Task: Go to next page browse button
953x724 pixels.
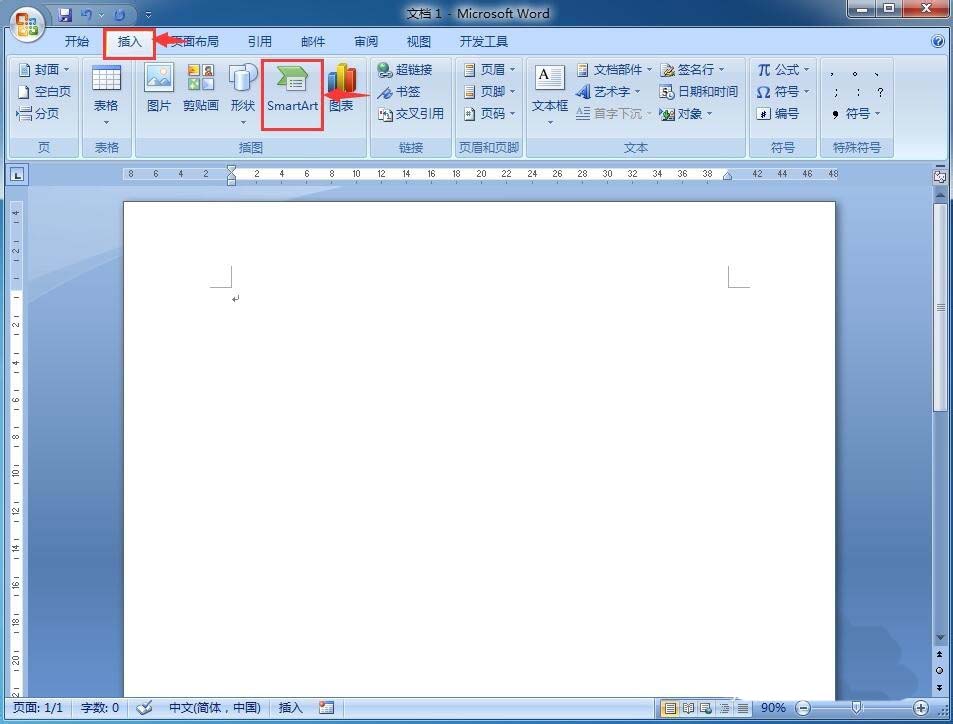Action: click(940, 687)
